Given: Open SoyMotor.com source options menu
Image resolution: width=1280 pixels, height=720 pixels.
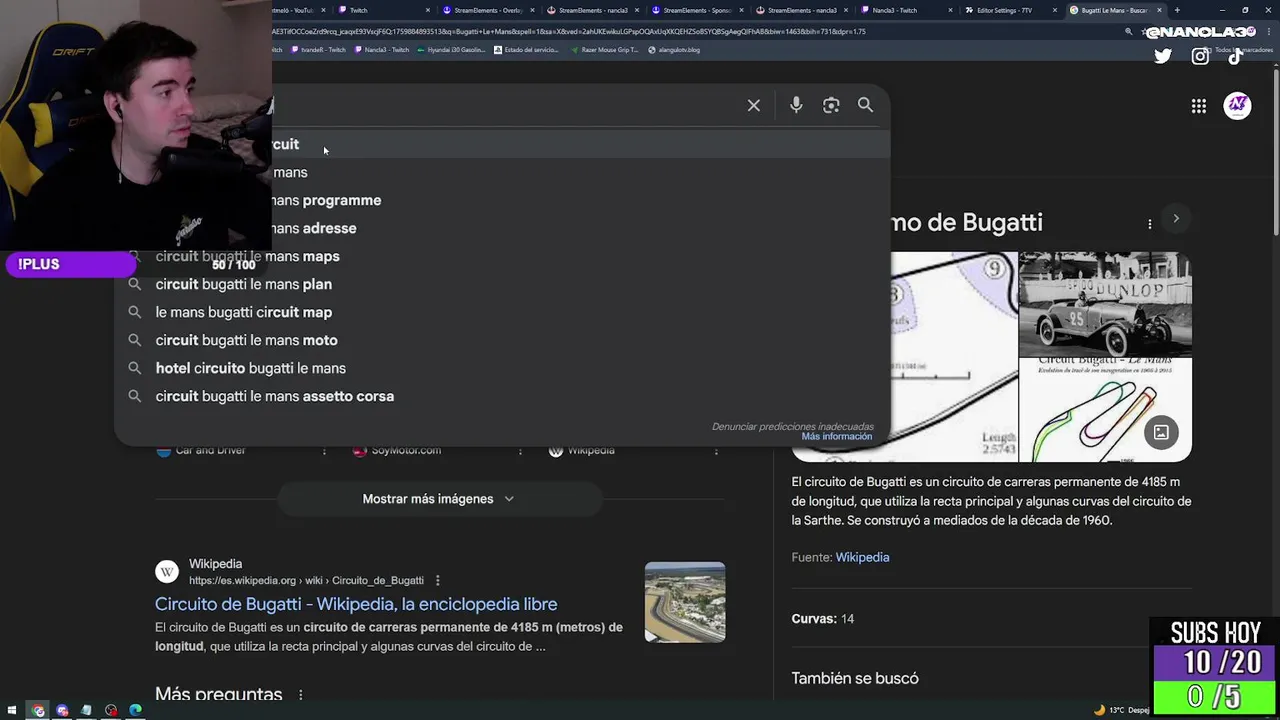Looking at the screenshot, I should coord(519,451).
